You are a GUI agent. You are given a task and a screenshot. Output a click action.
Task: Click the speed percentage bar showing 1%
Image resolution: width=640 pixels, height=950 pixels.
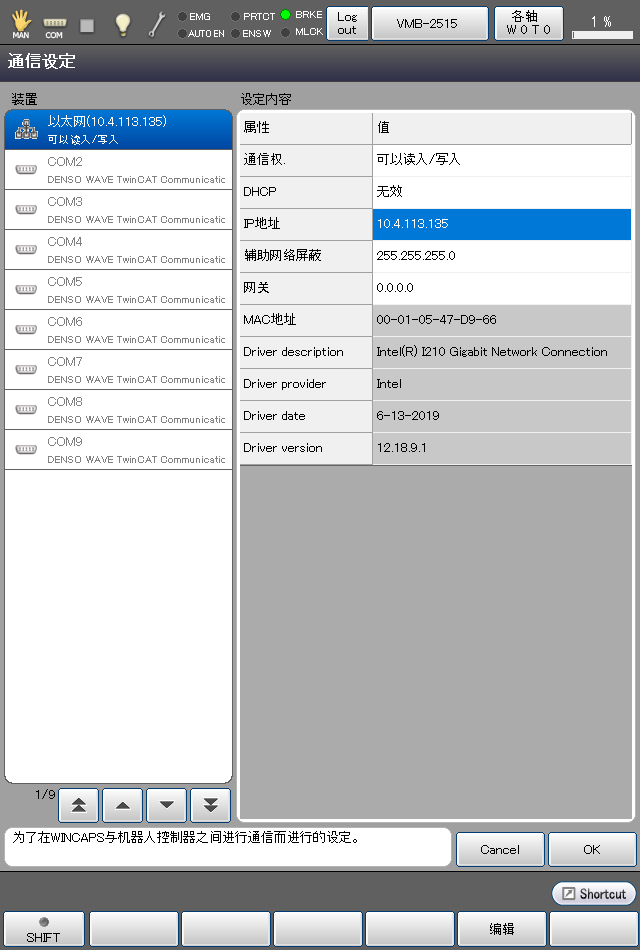pos(601,24)
